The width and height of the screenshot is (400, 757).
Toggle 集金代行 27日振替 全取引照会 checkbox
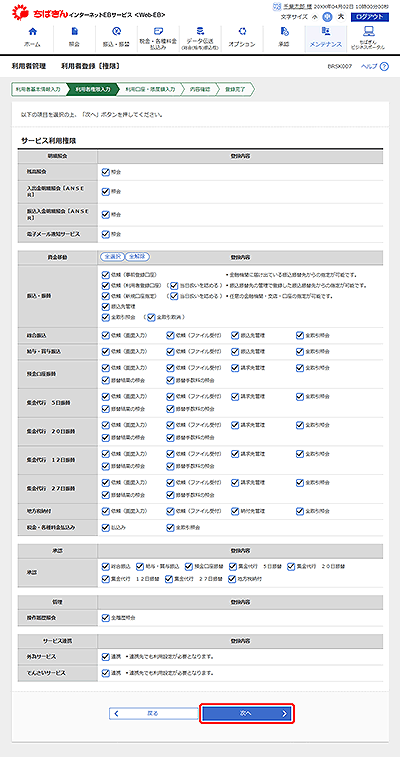[300, 482]
